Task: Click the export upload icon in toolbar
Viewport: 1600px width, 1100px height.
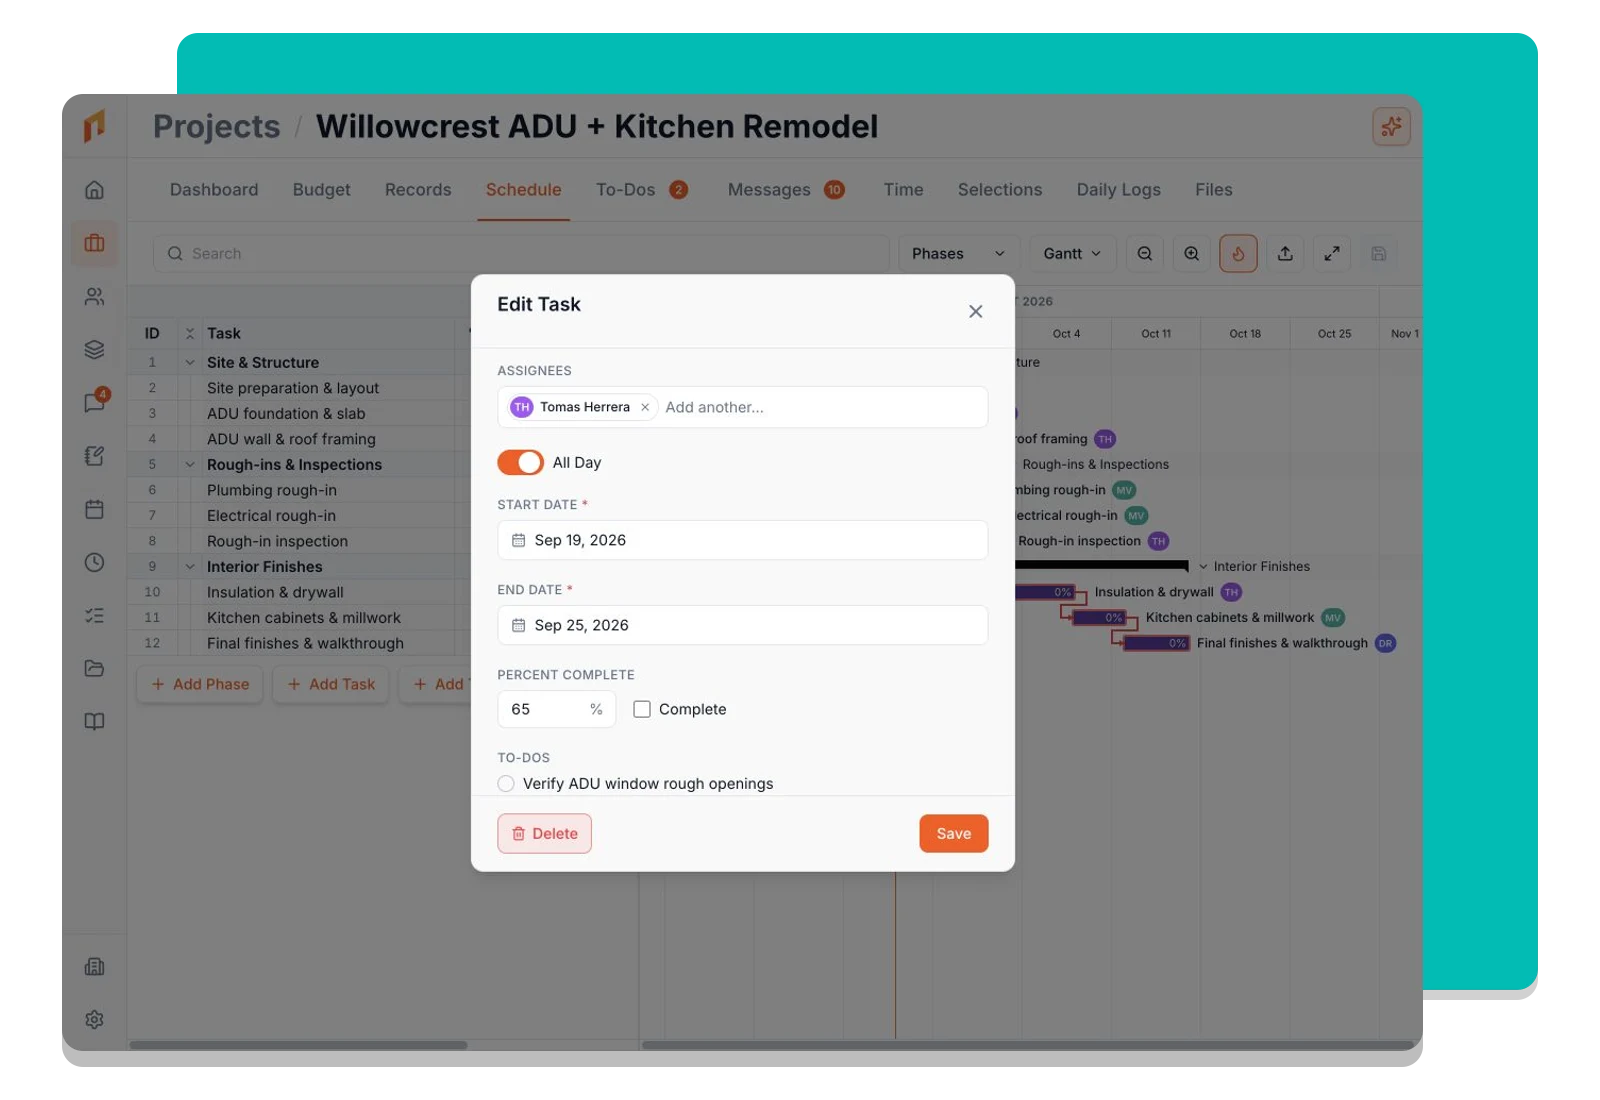Action: click(x=1285, y=254)
